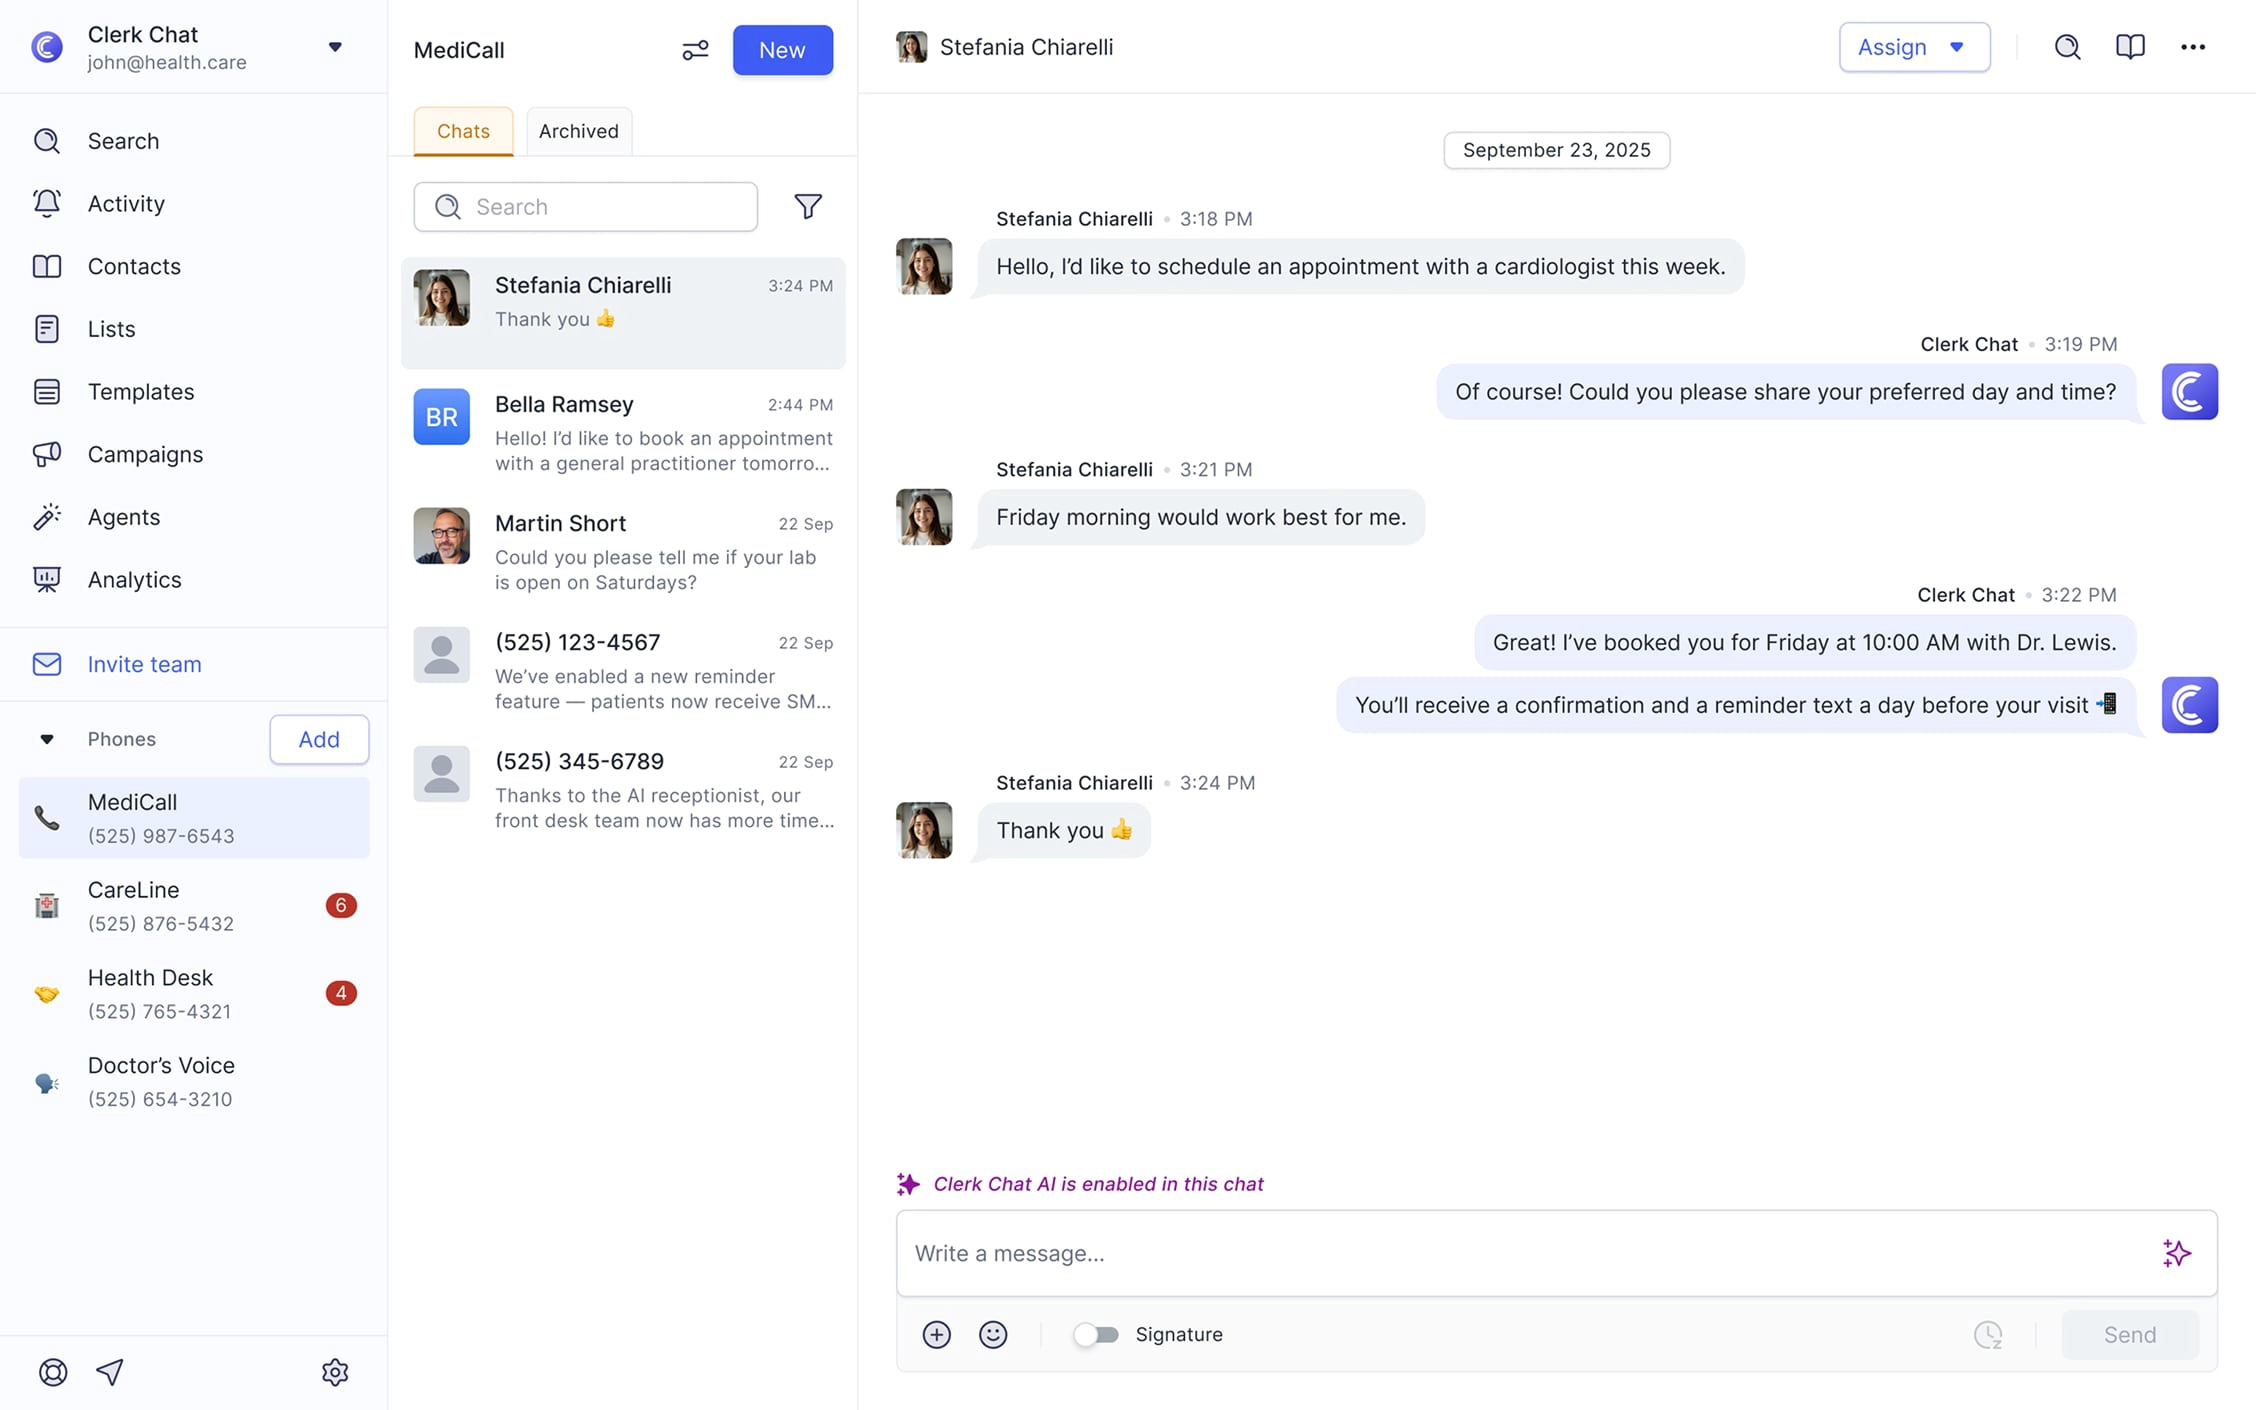Screen dimensions: 2256x1410
Task: Search within conversation using header magnifier
Action: [2067, 47]
